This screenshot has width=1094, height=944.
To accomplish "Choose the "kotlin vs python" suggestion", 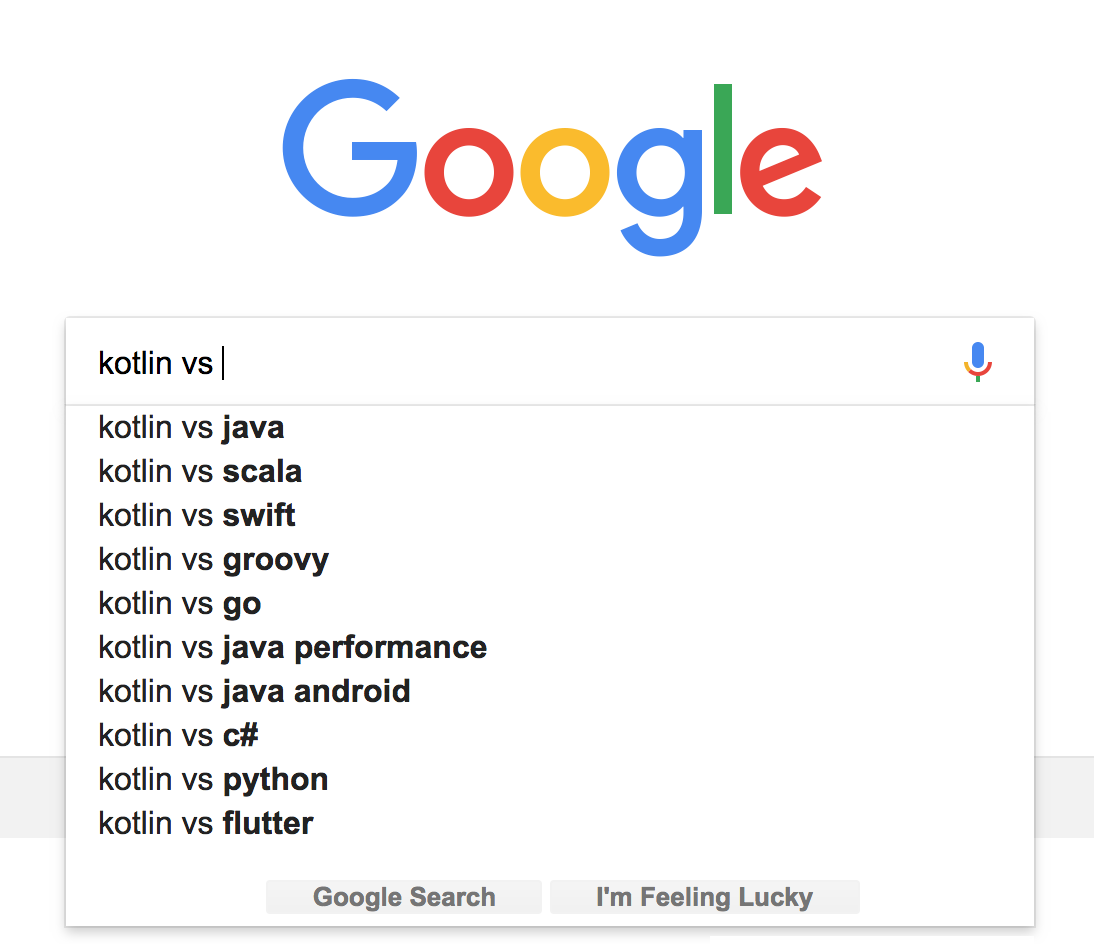I will [x=550, y=779].
